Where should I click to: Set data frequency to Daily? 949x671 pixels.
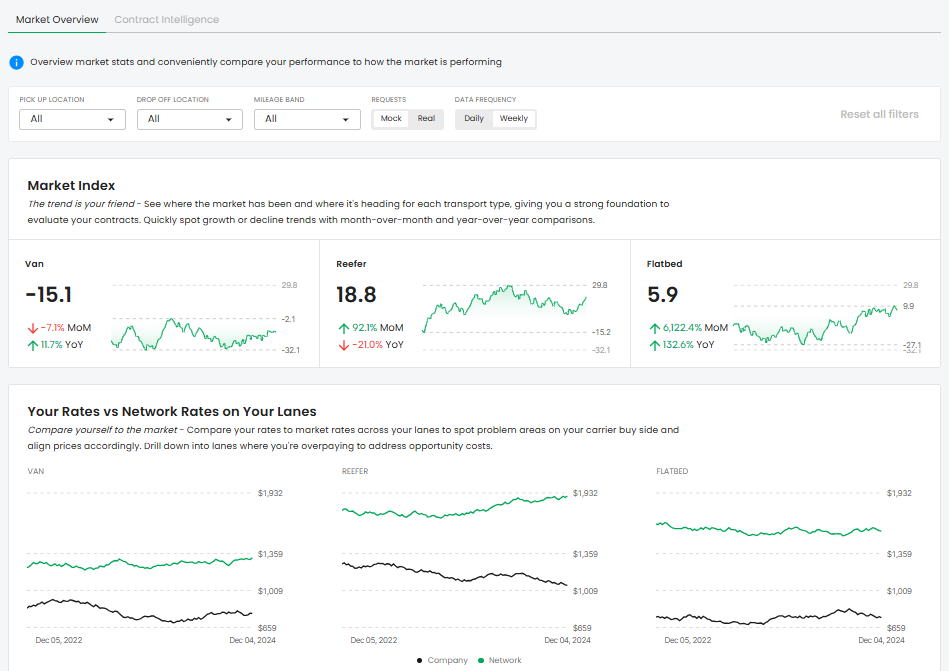point(474,119)
